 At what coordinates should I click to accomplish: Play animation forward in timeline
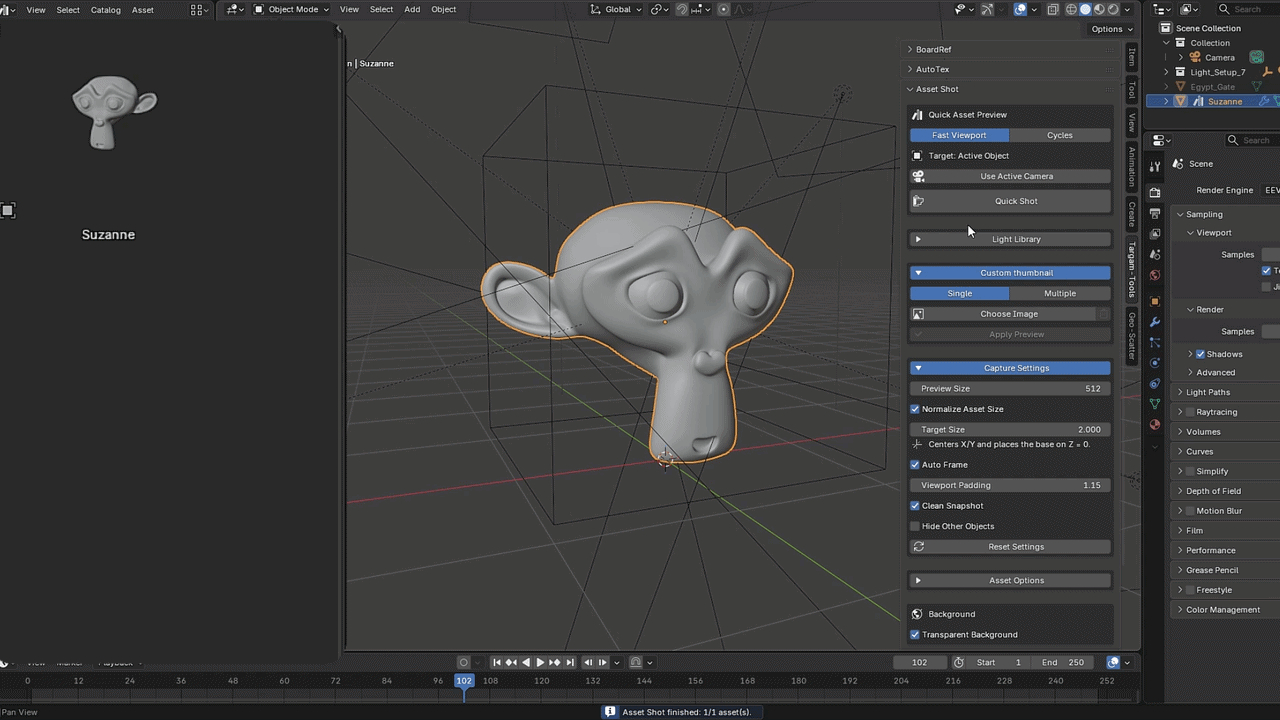540,662
